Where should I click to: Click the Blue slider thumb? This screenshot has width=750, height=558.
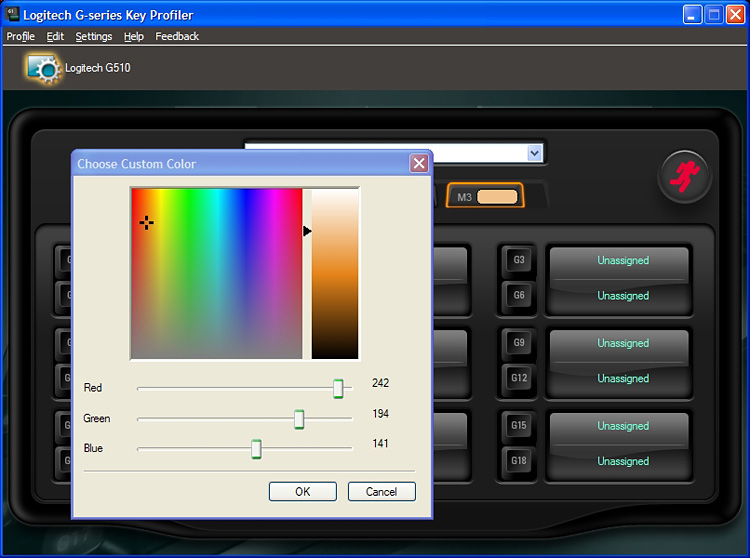256,449
